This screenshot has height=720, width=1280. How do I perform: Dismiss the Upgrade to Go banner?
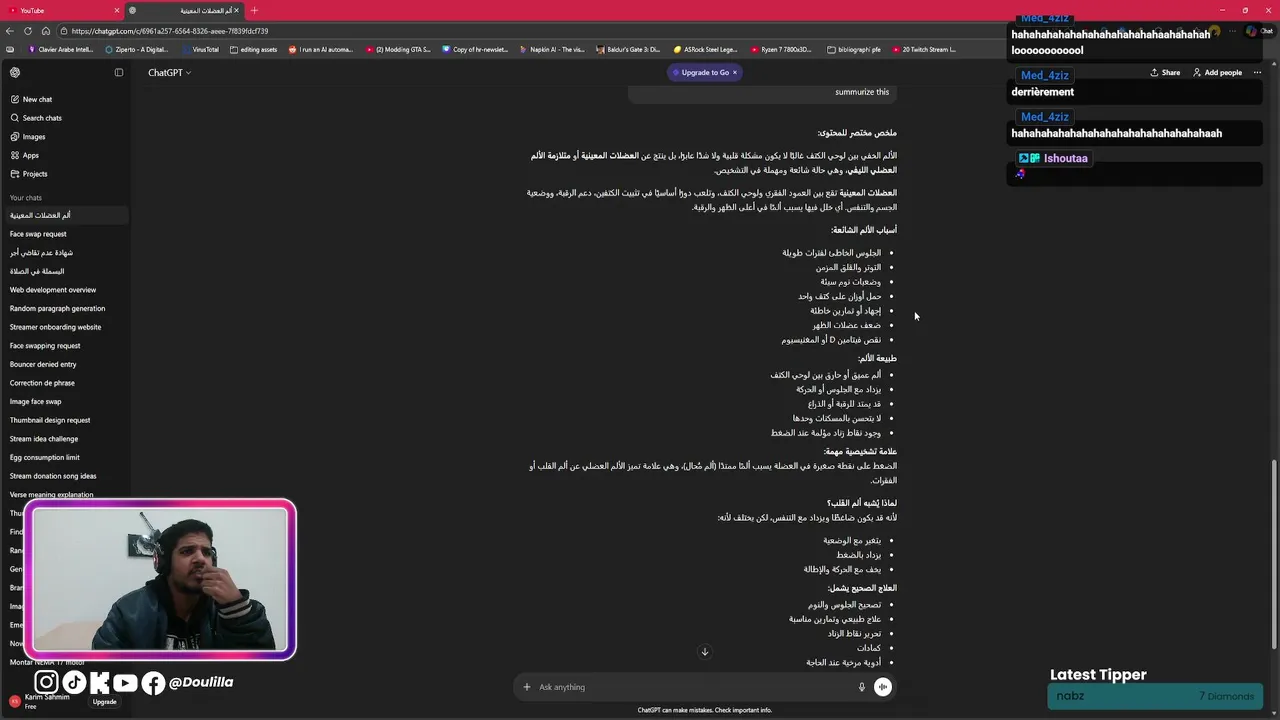[734, 72]
